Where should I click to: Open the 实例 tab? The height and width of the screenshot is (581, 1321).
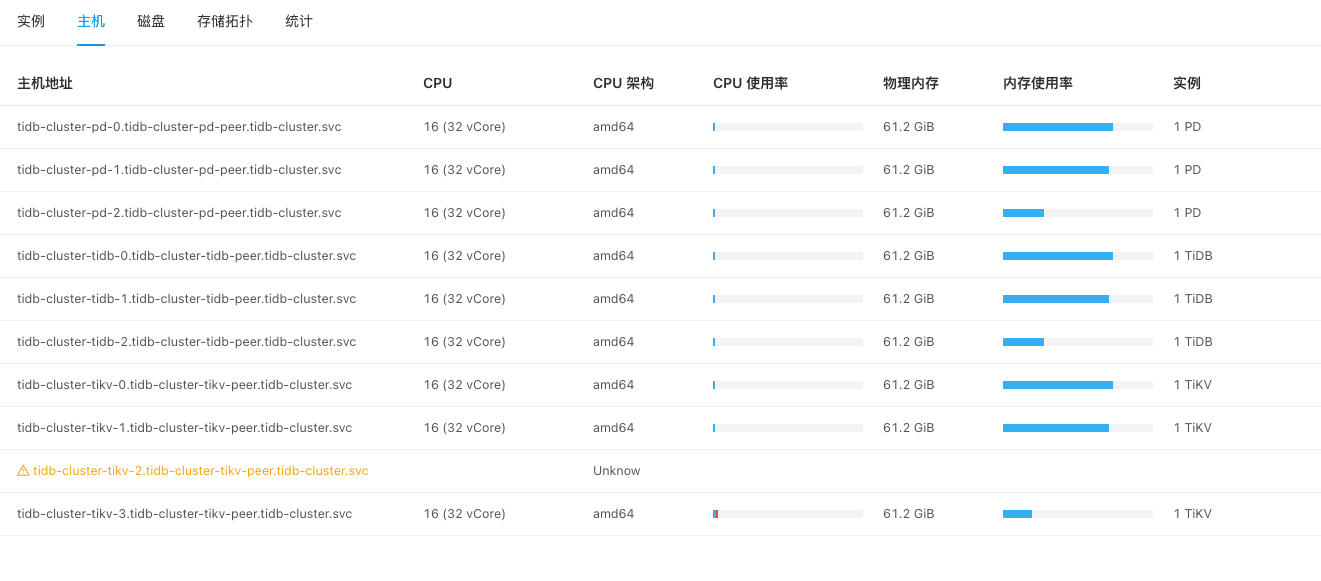(x=31, y=21)
